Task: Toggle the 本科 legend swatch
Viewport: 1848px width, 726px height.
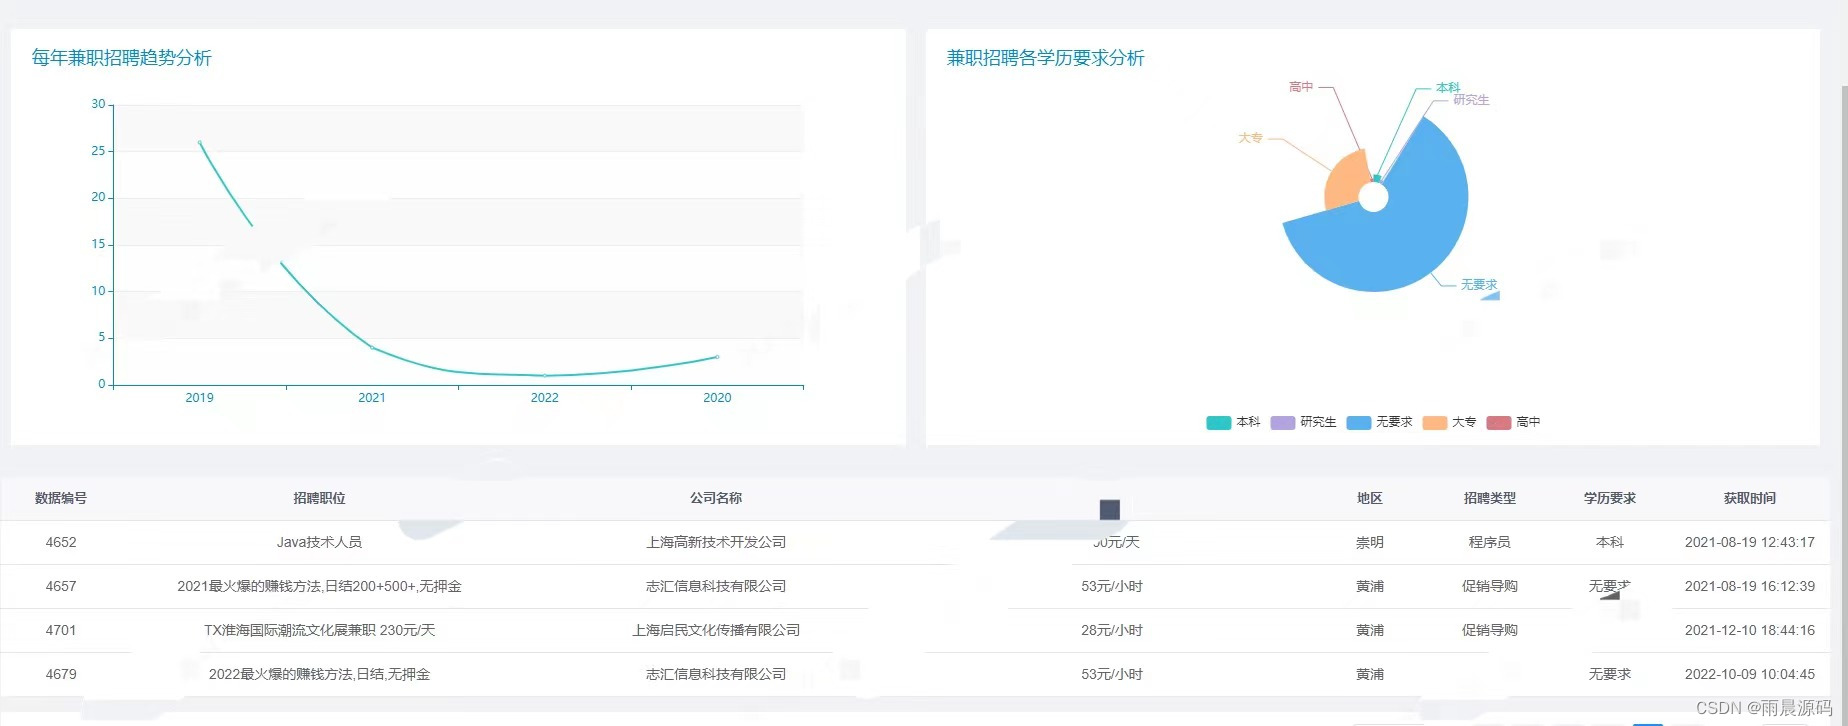Action: [x=1218, y=422]
